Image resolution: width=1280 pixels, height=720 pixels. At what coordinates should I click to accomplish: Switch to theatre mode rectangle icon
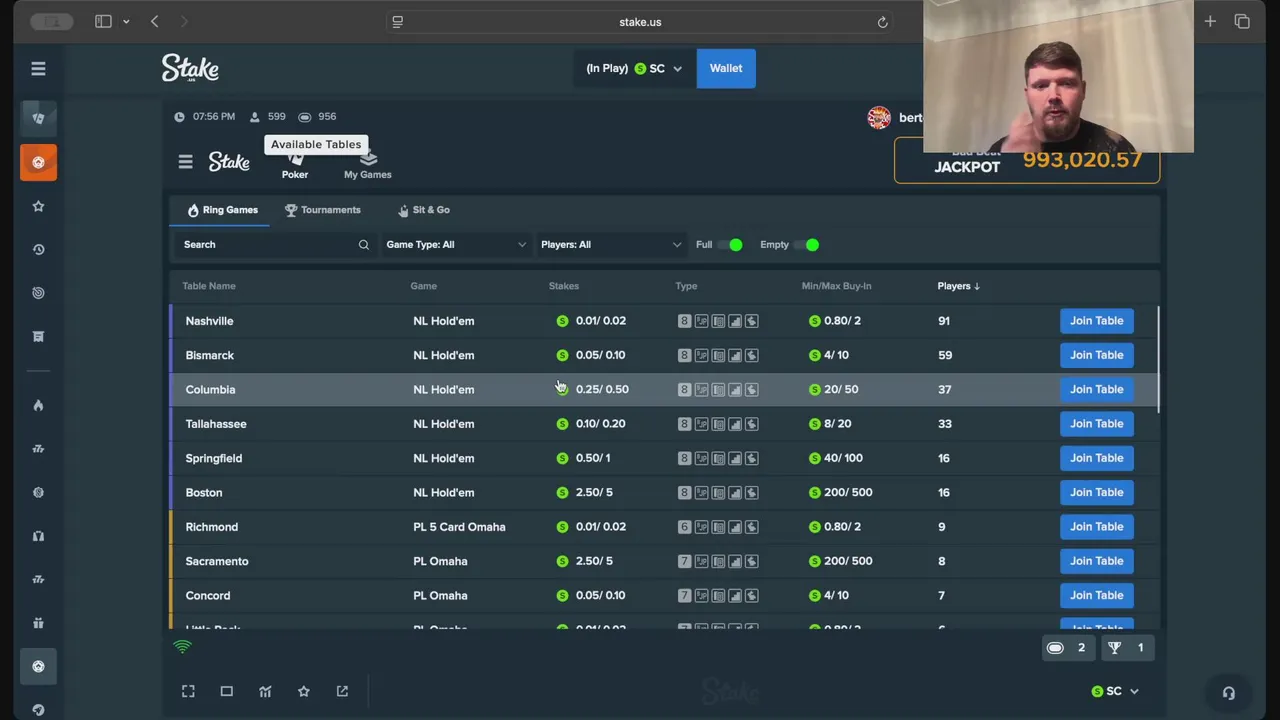(226, 691)
